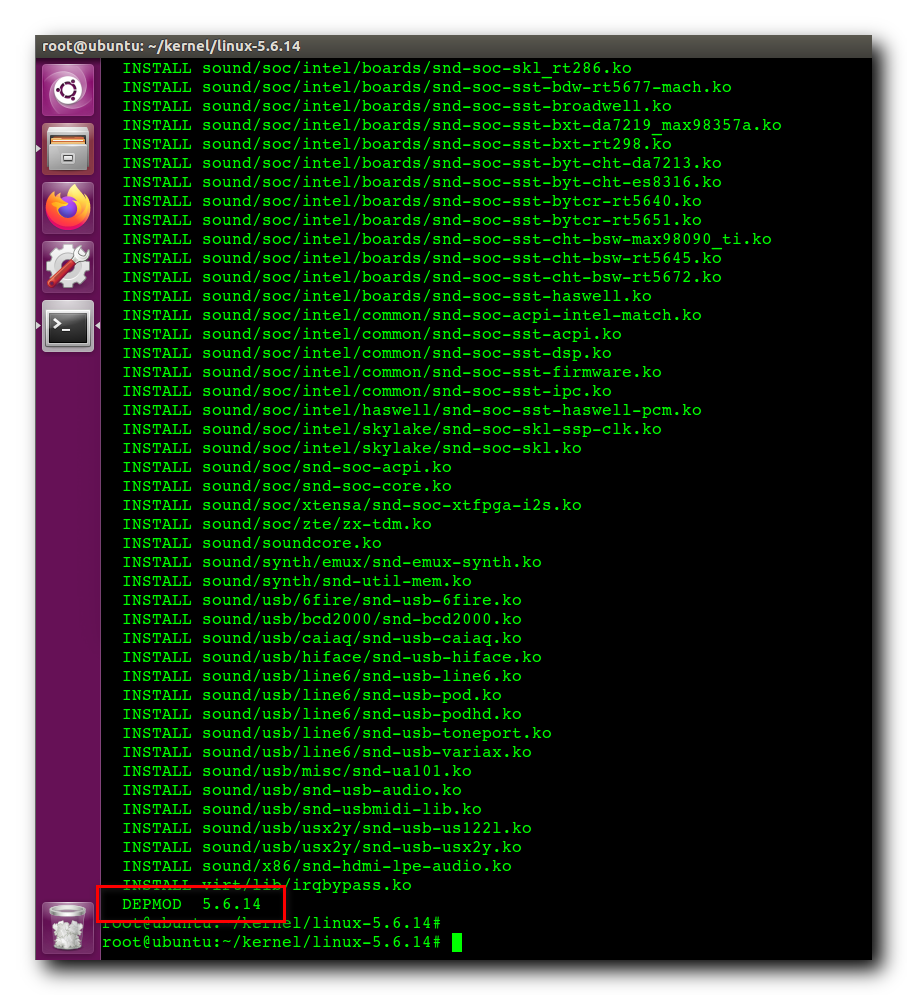
Task: Click the line snd-util-mem.ko
Action: pos(297,582)
